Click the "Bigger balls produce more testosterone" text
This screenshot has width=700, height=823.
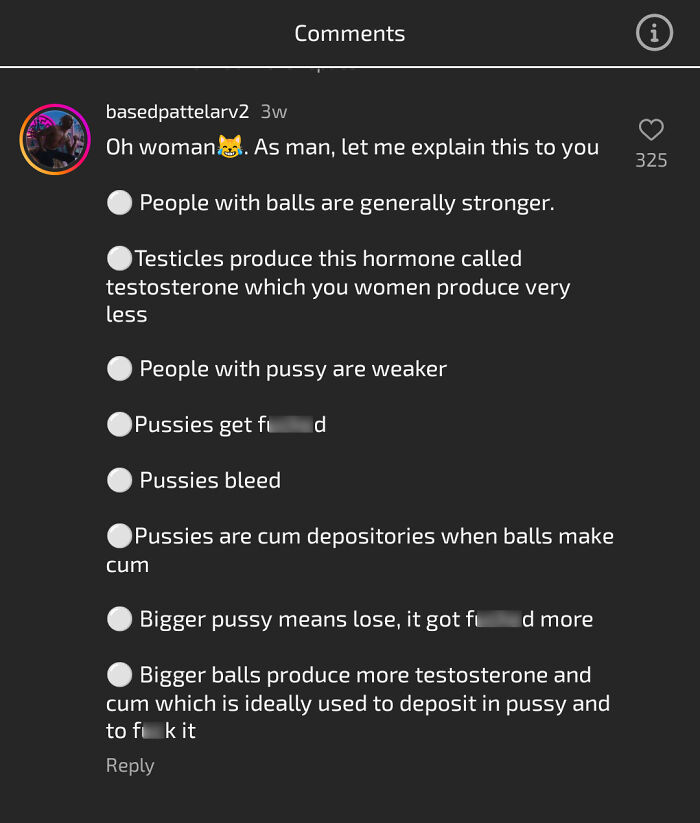tap(365, 675)
